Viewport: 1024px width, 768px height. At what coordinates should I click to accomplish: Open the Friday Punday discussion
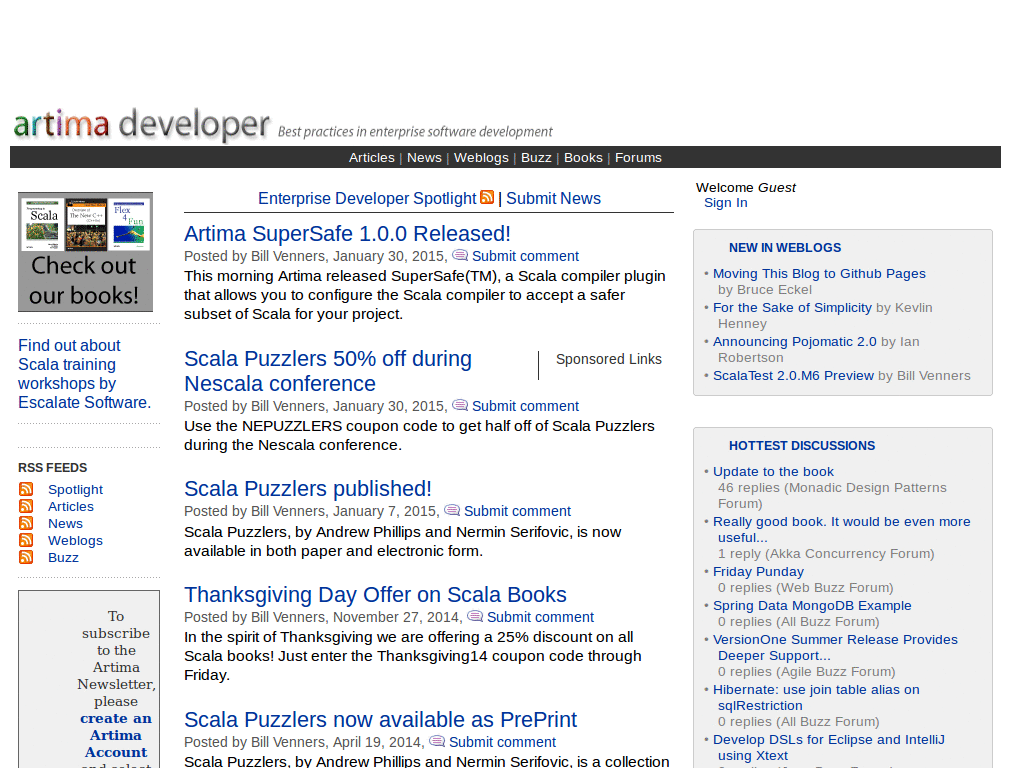coord(758,571)
